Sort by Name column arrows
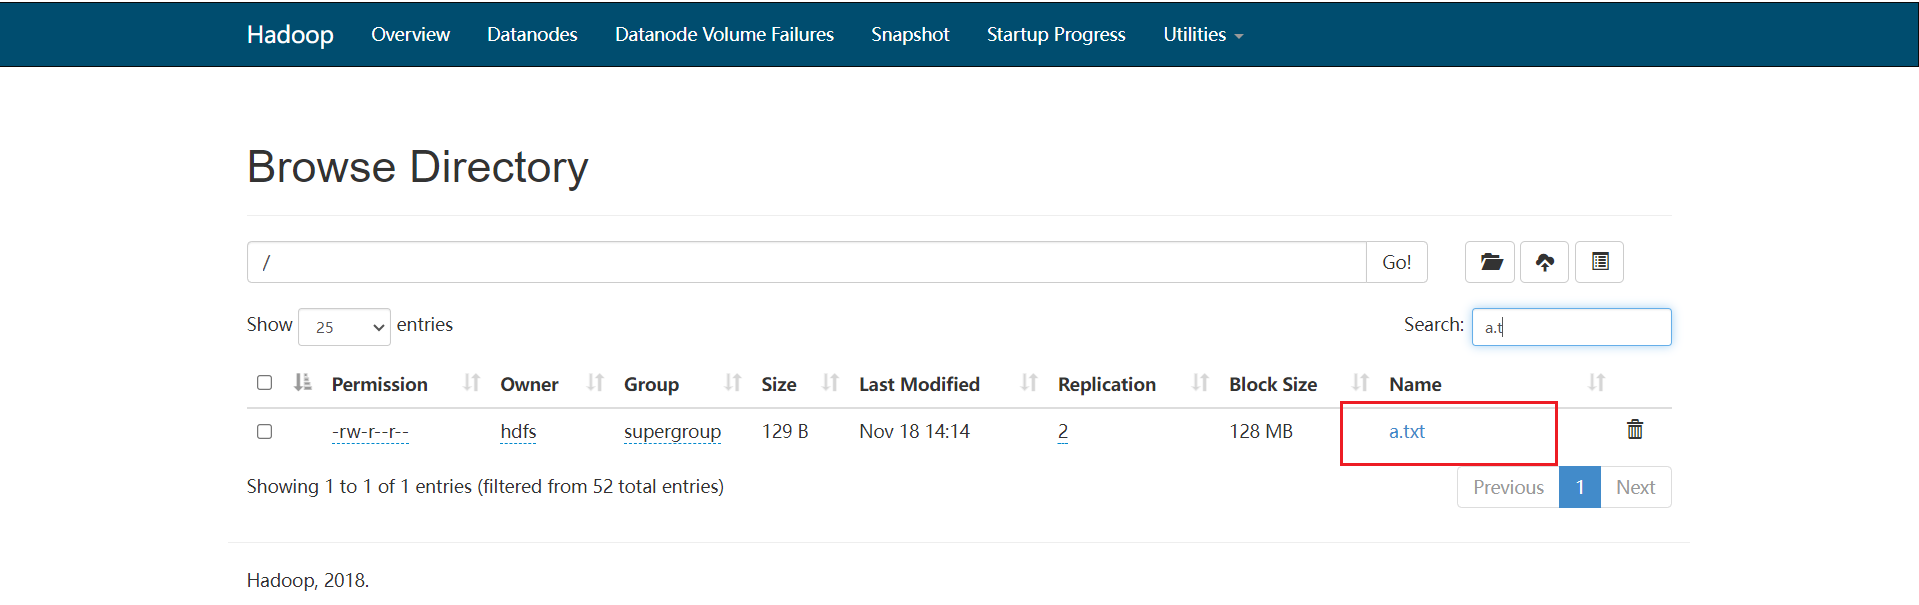Image resolution: width=1919 pixels, height=605 pixels. [x=1596, y=383]
